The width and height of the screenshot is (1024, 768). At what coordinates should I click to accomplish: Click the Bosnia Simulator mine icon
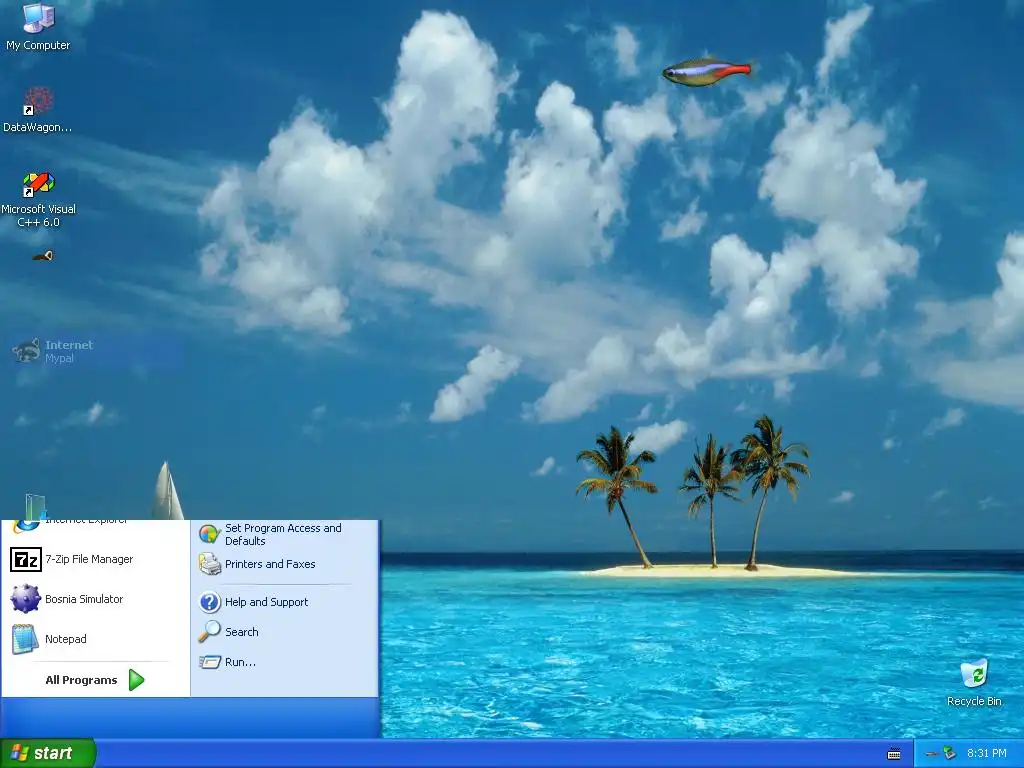point(26,599)
